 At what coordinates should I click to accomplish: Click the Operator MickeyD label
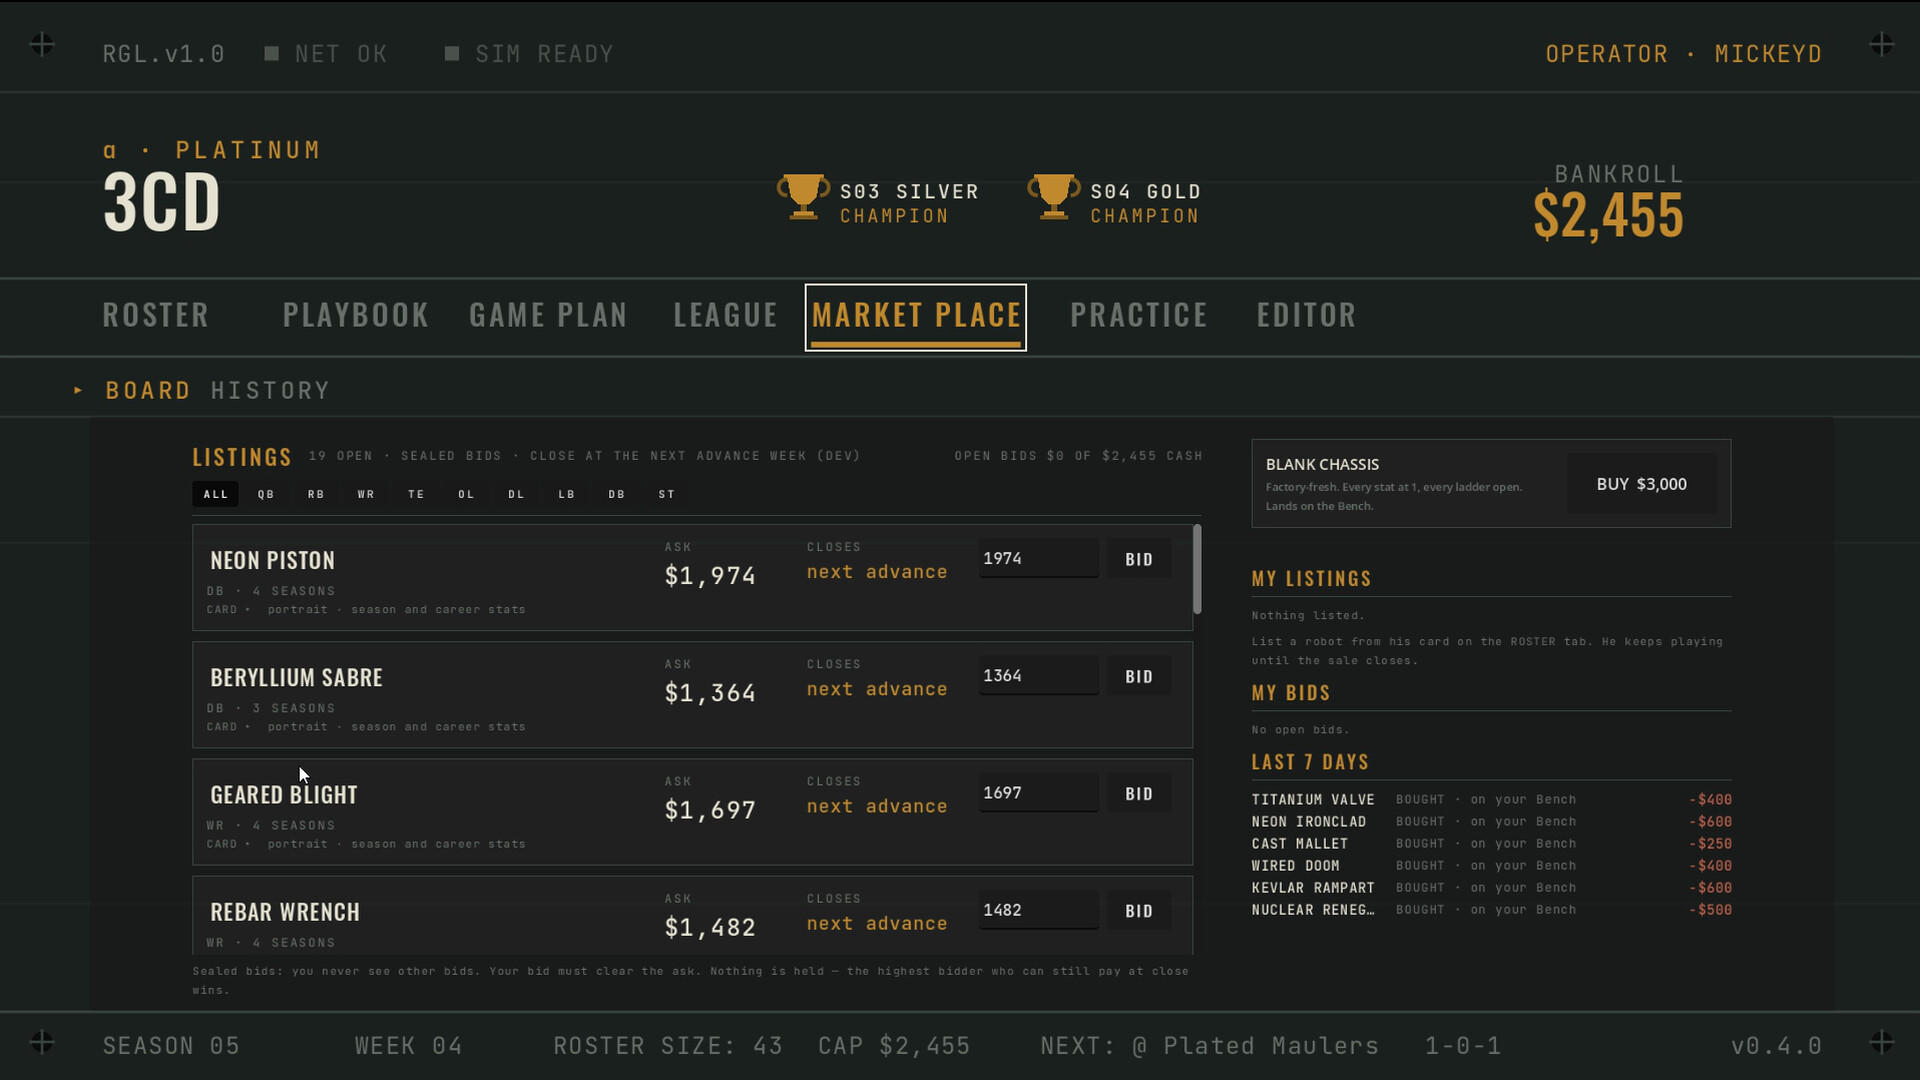click(1684, 54)
